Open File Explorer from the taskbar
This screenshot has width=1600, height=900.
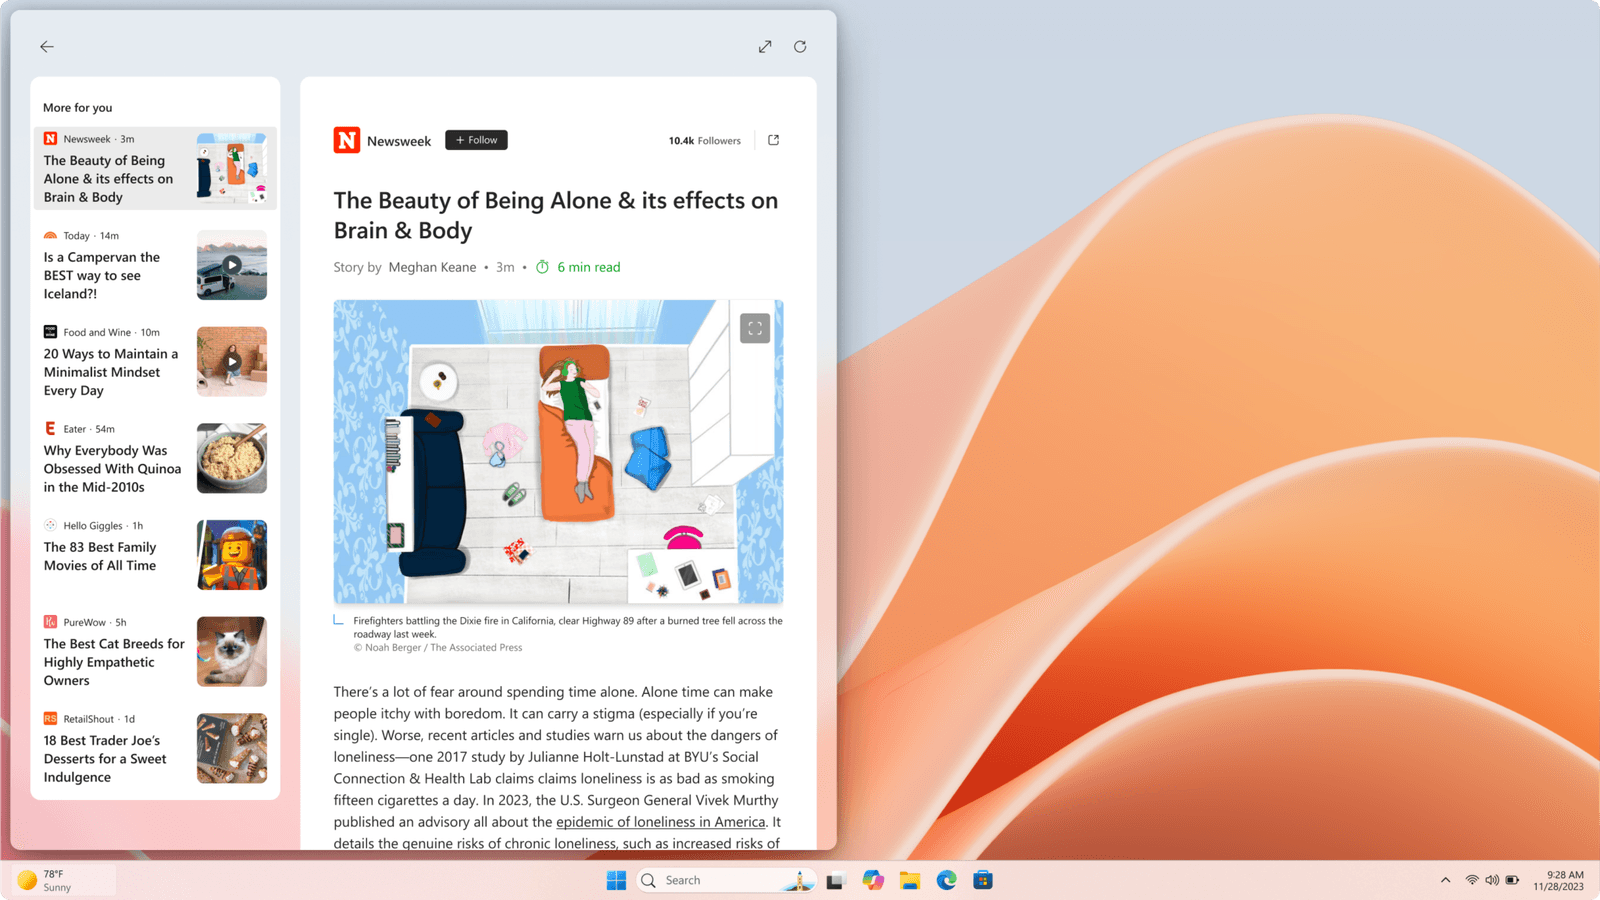coord(910,880)
